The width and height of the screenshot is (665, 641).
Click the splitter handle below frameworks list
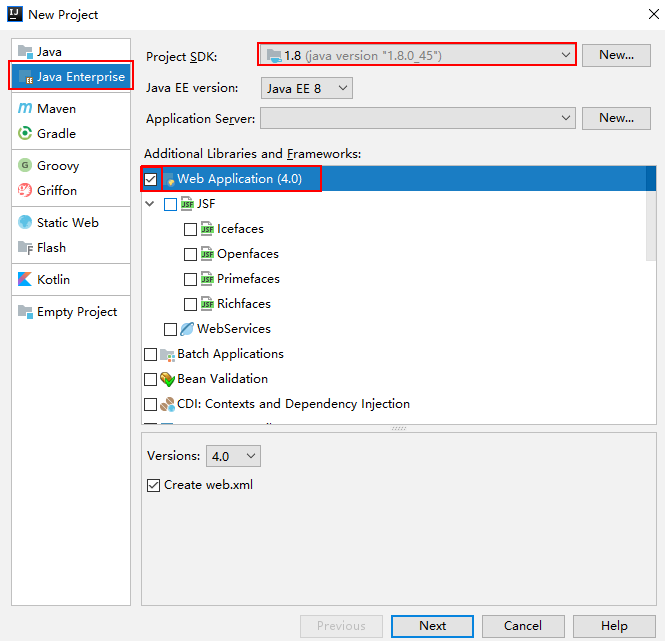(x=399, y=428)
